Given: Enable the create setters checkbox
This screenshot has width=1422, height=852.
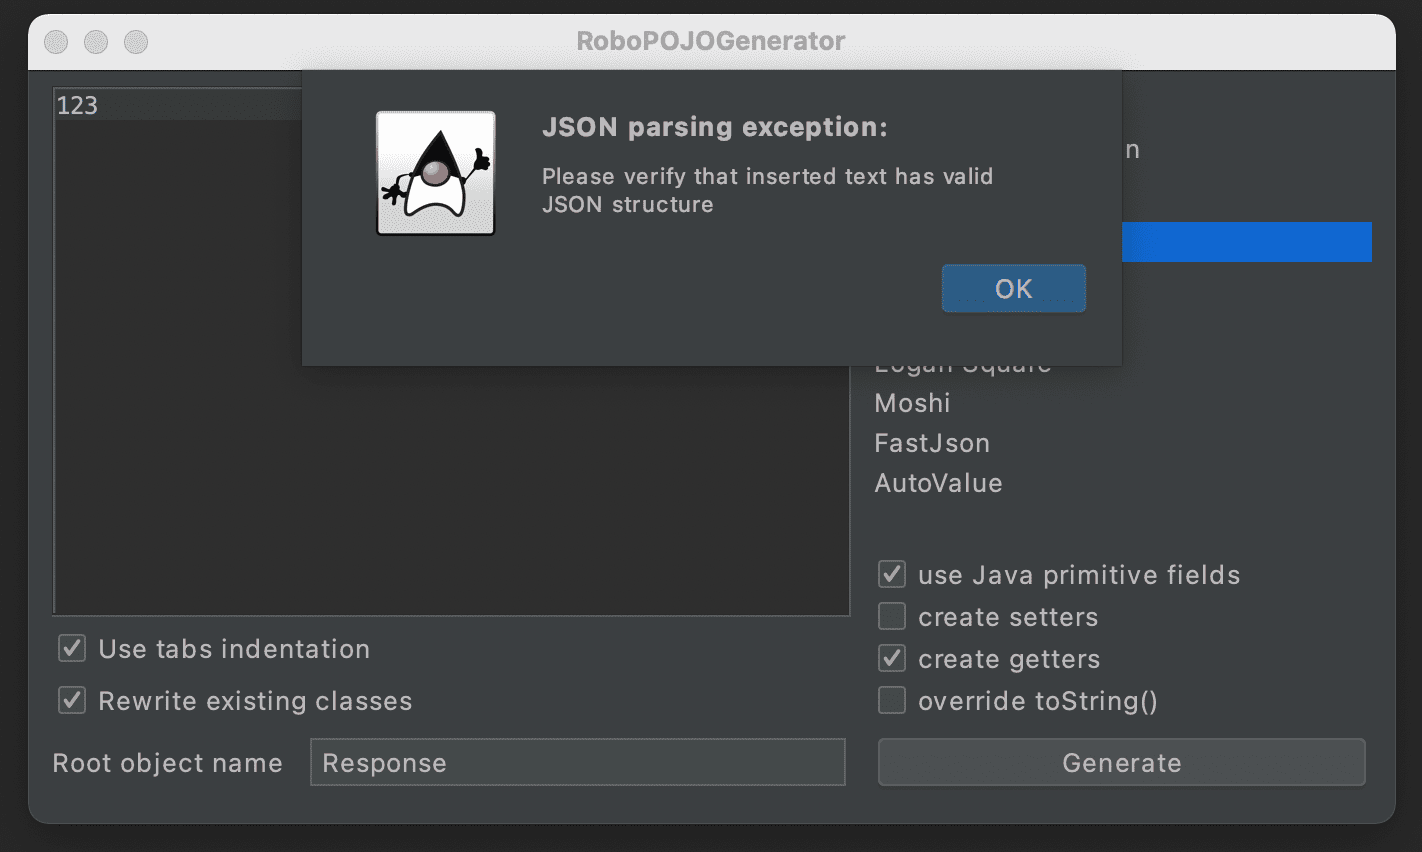Looking at the screenshot, I should pos(891,617).
